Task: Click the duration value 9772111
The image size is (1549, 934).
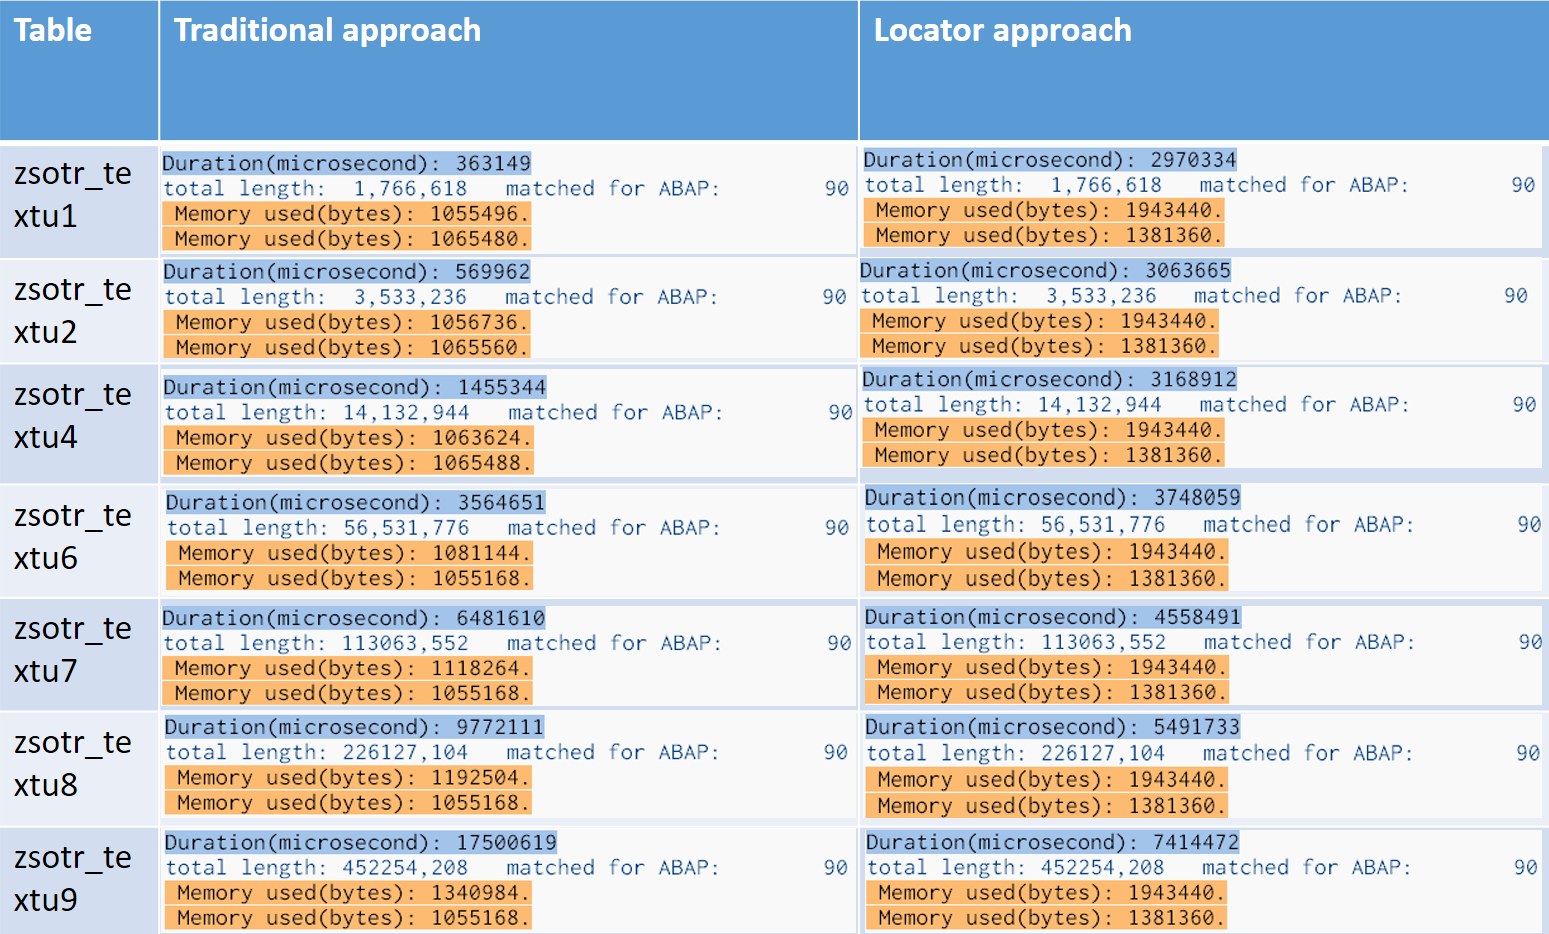Action: [x=500, y=727]
